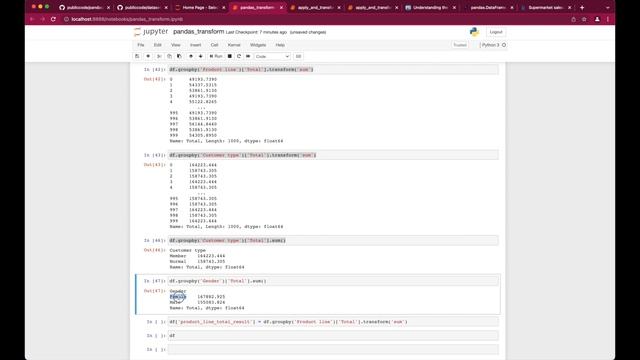Click code cell In [42] with Product line transform

coord(333,69)
